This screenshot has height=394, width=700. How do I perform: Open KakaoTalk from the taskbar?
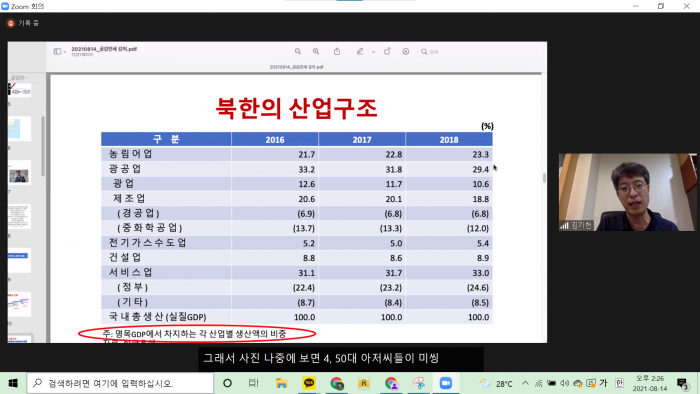point(309,383)
